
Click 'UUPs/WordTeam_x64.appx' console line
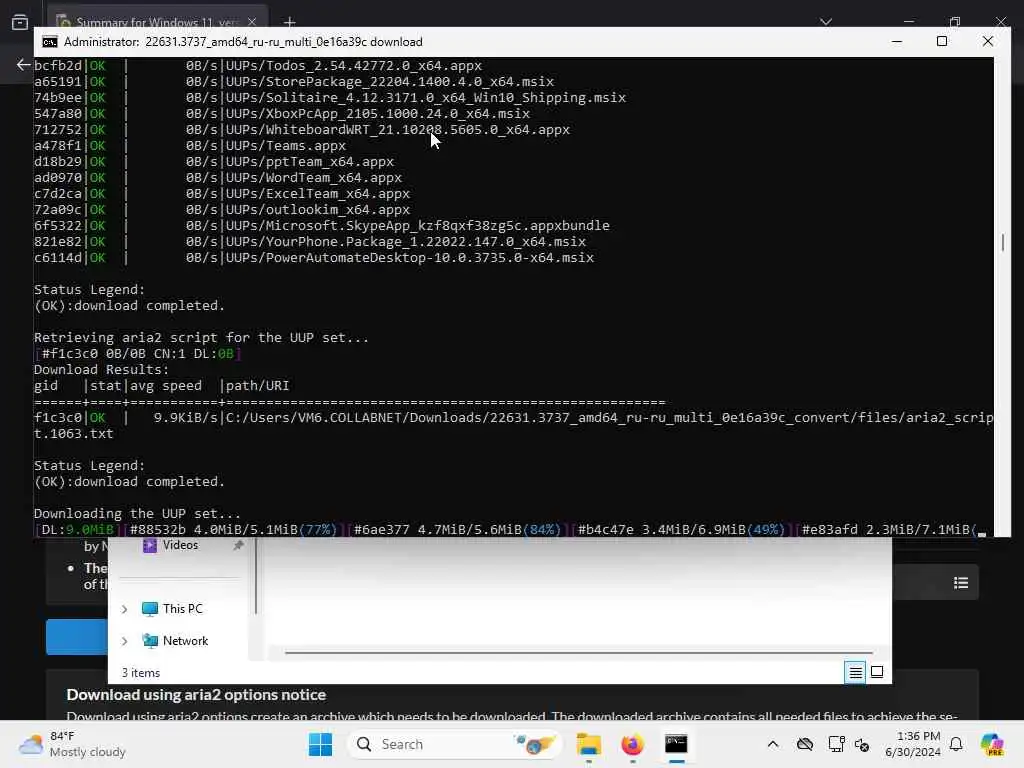(314, 178)
